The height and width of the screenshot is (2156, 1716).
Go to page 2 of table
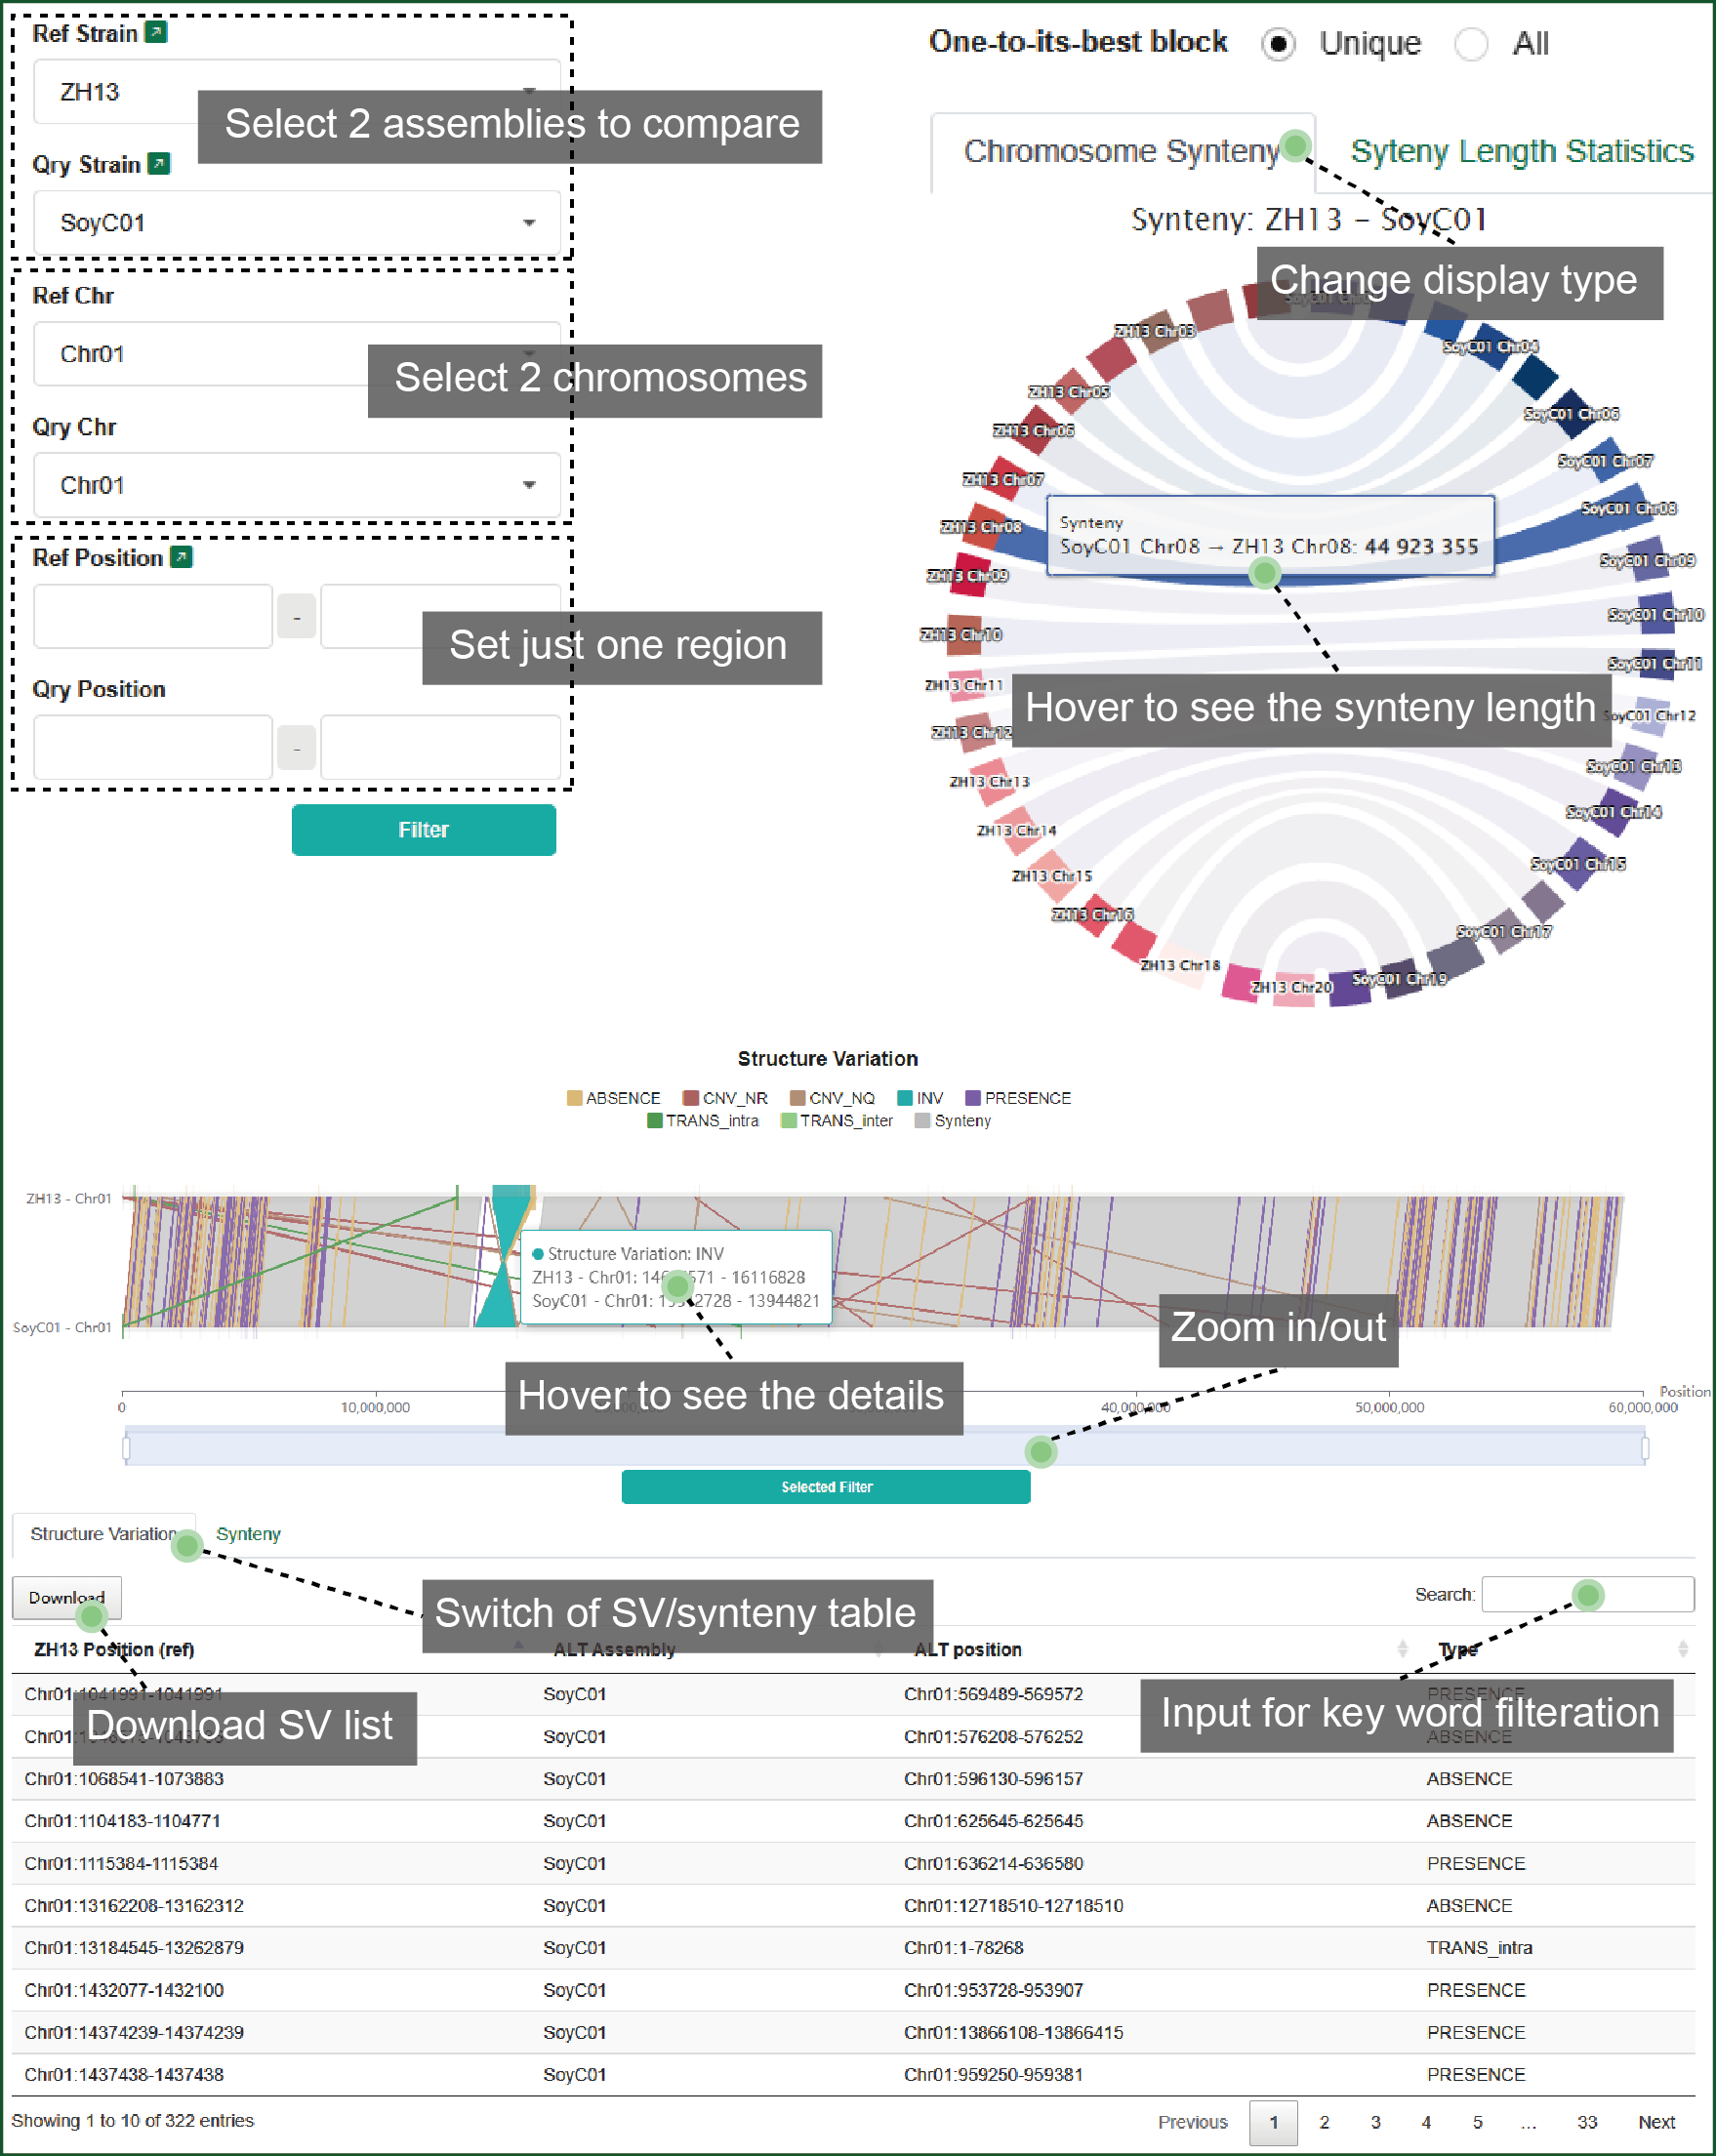(1324, 2122)
